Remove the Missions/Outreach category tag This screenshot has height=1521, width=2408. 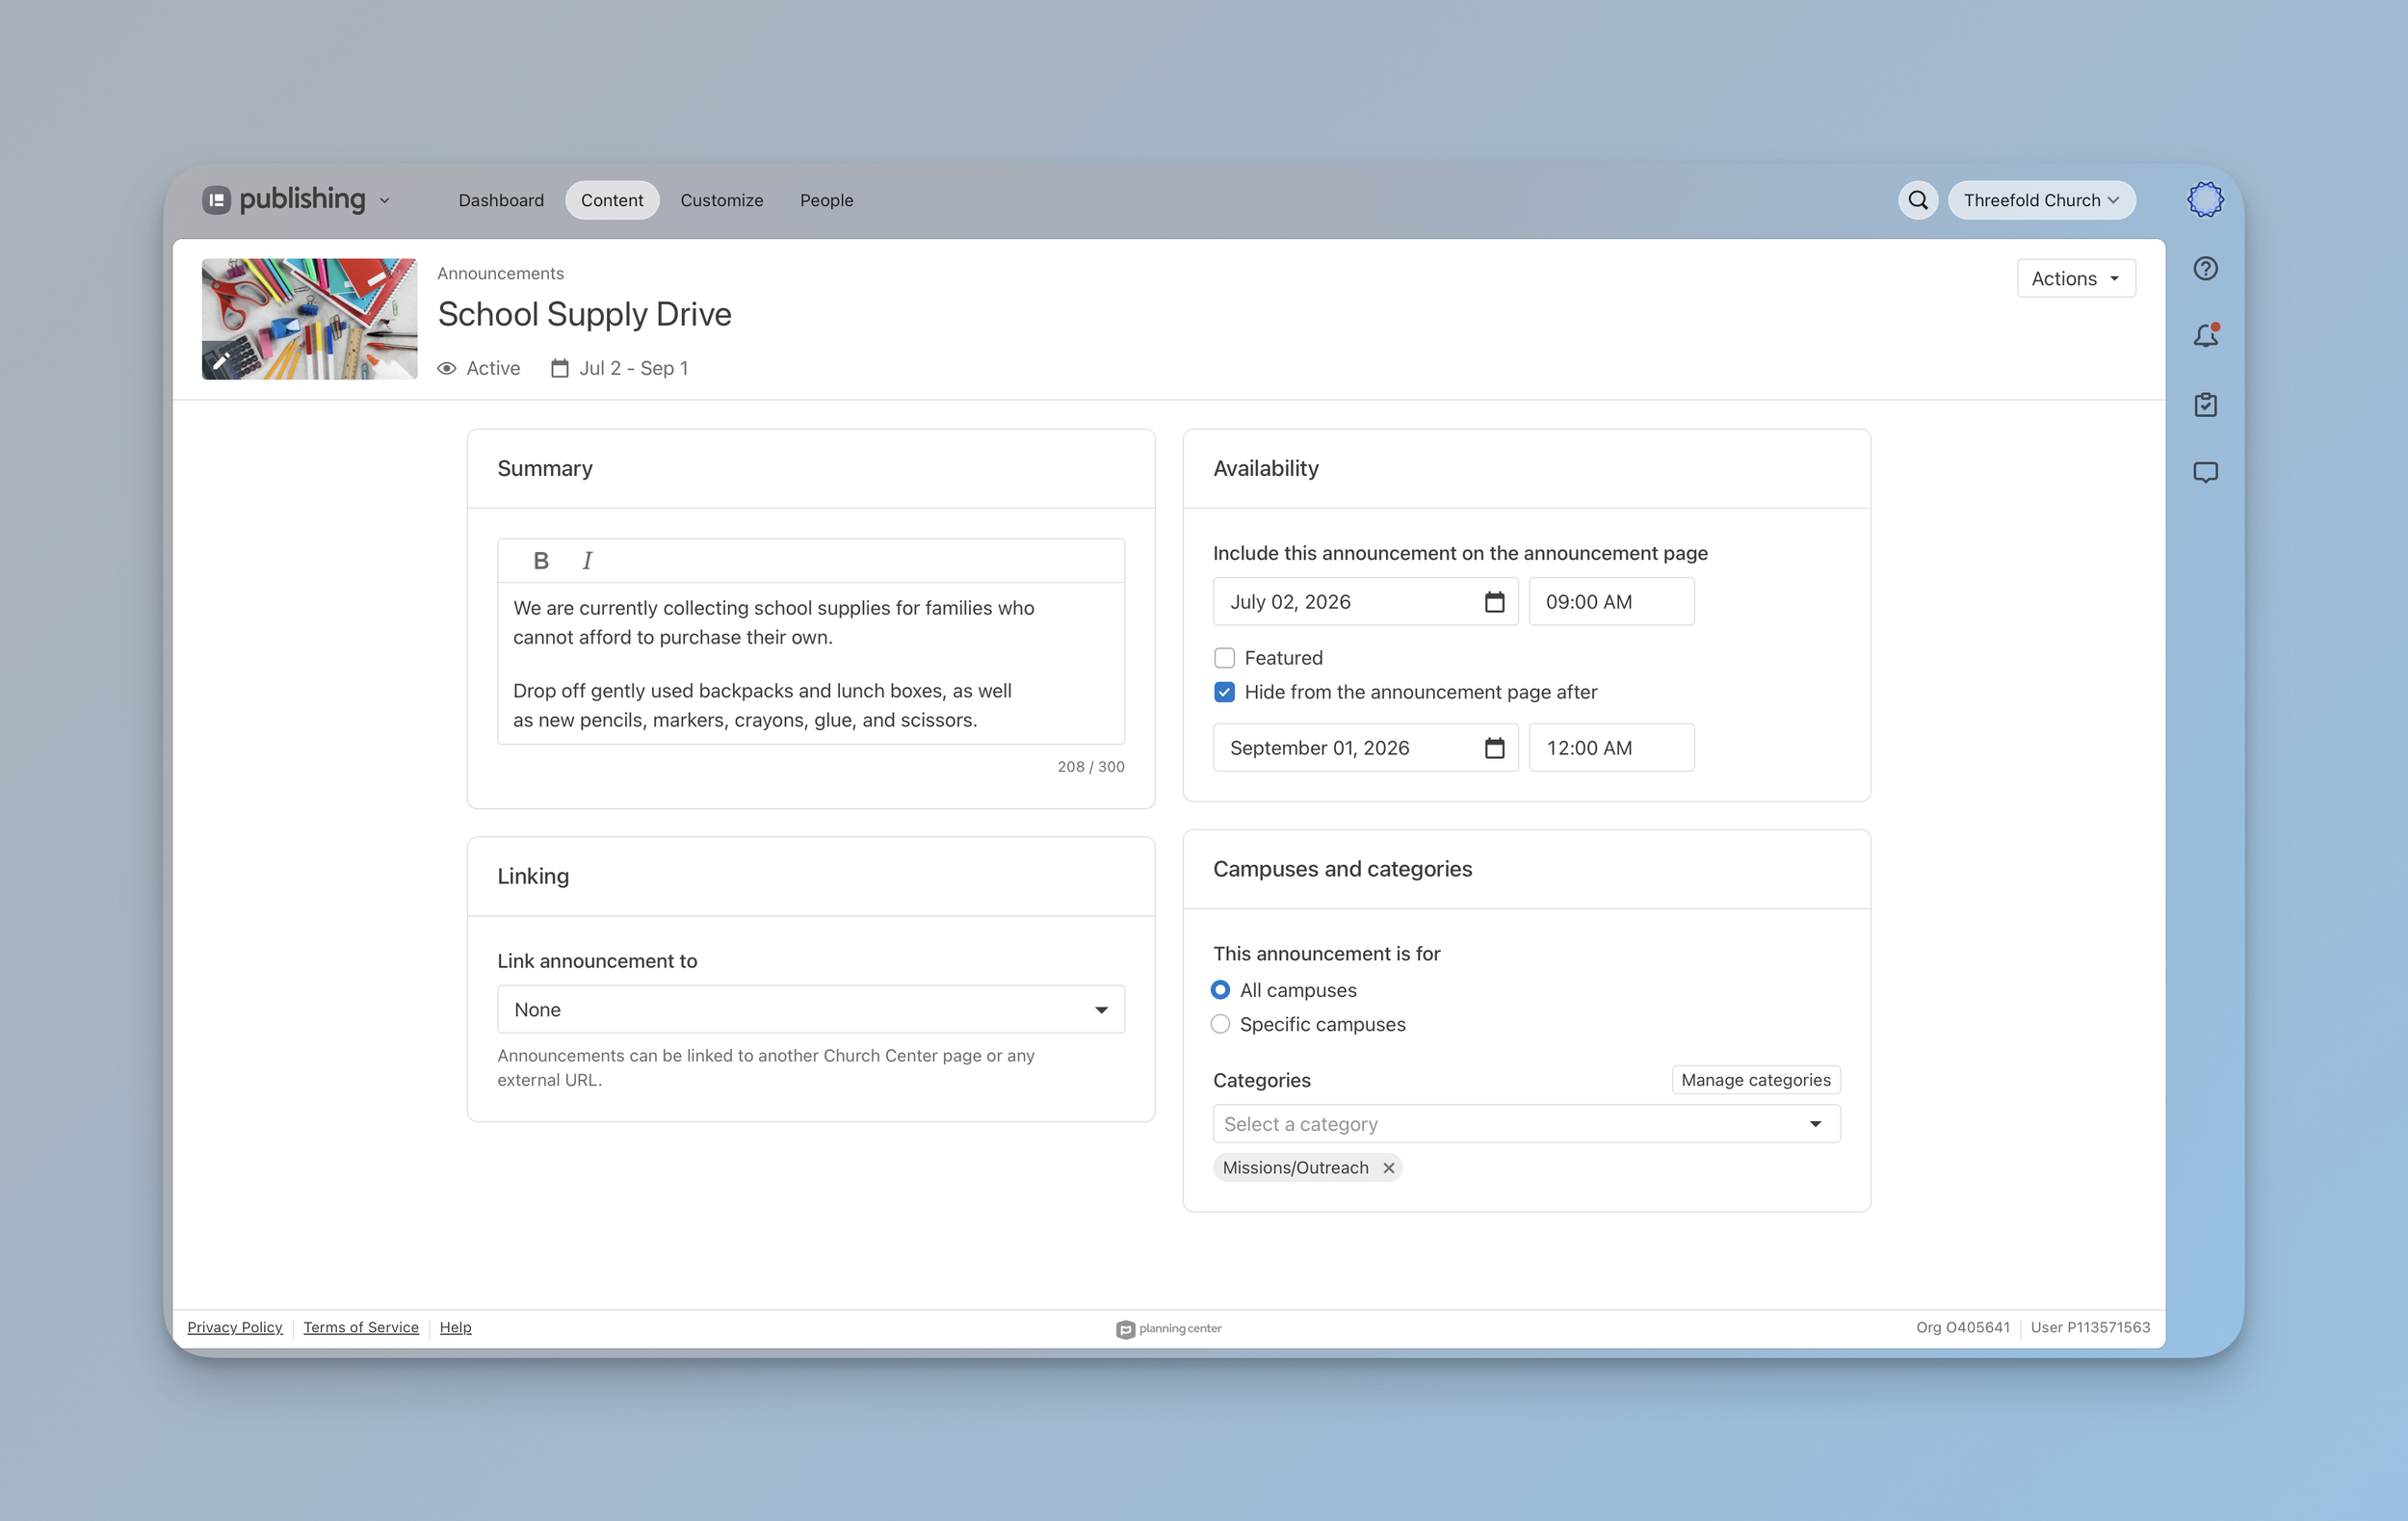pyautogui.click(x=1388, y=1168)
